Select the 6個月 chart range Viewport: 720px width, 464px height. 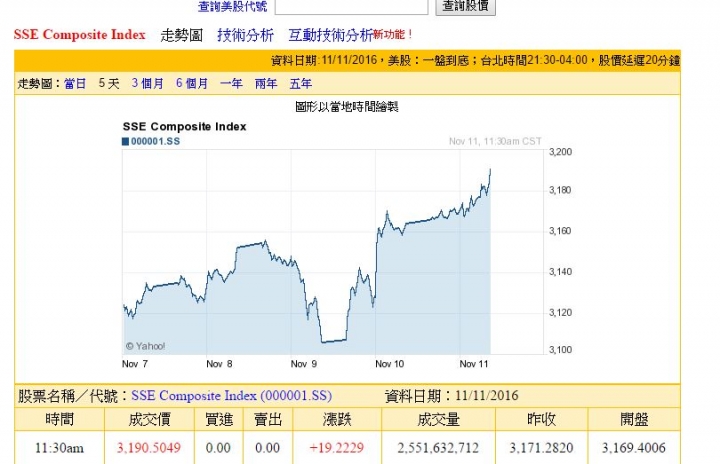click(192, 84)
